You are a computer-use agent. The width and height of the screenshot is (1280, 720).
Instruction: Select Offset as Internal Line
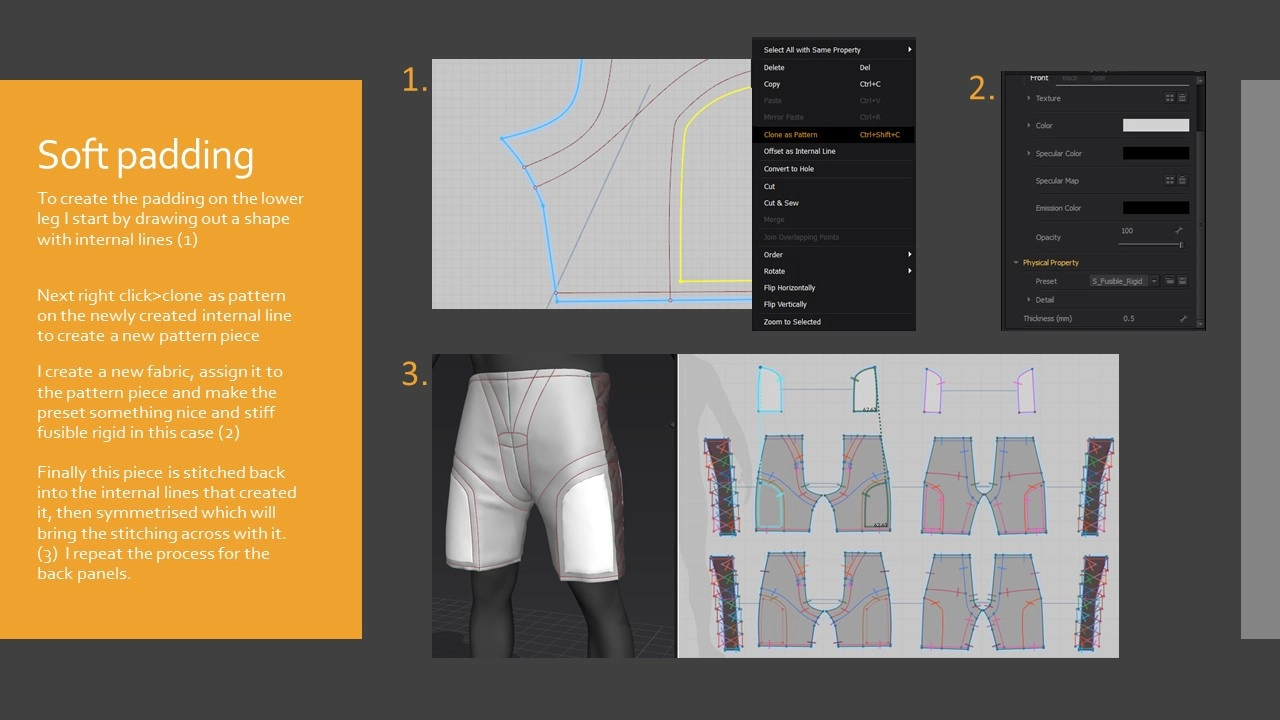tap(799, 151)
